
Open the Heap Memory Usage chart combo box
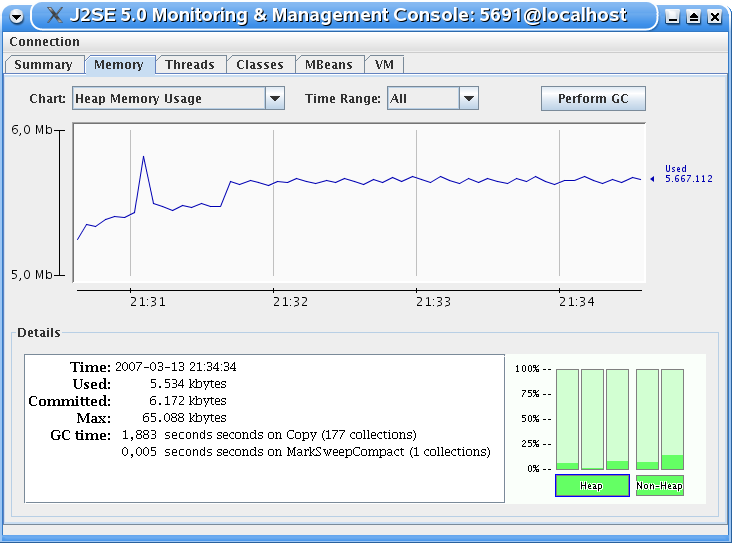click(178, 99)
